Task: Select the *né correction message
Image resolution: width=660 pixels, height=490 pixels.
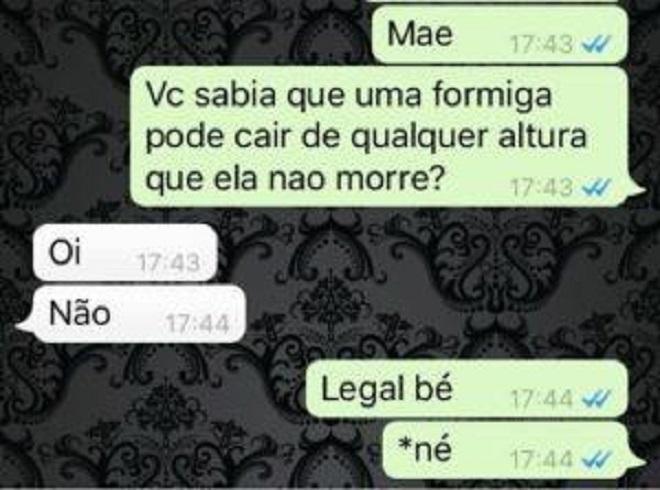Action: tap(514, 450)
